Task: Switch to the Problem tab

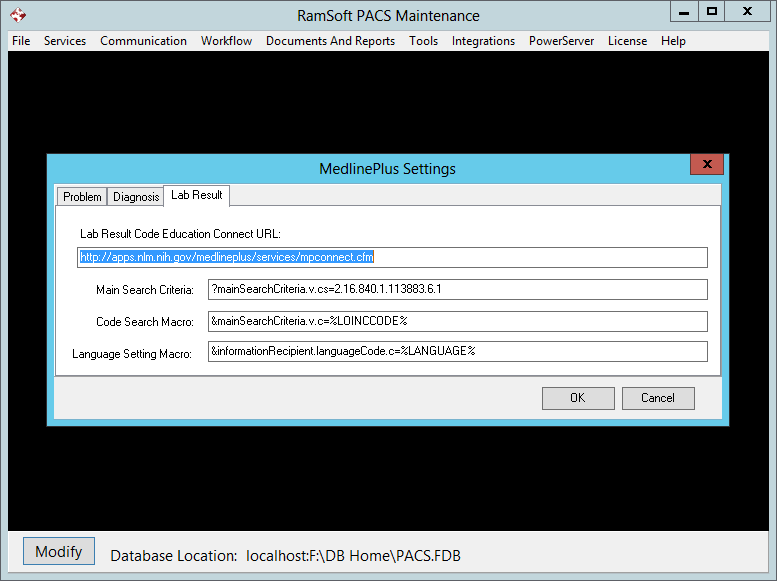Action: tap(82, 197)
